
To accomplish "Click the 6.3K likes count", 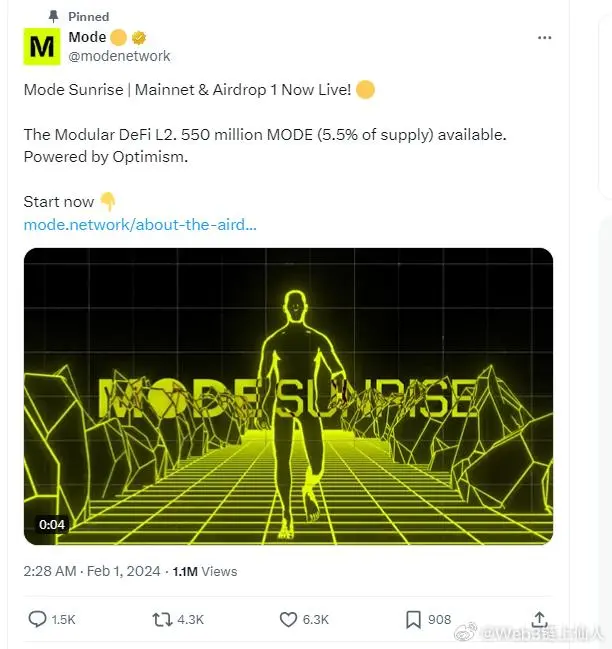I will 316,620.
